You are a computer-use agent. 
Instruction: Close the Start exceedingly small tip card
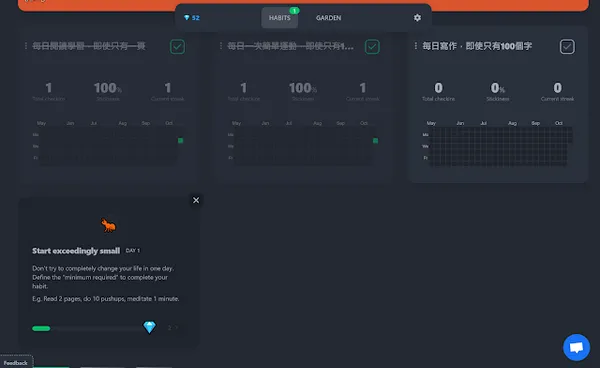point(196,200)
